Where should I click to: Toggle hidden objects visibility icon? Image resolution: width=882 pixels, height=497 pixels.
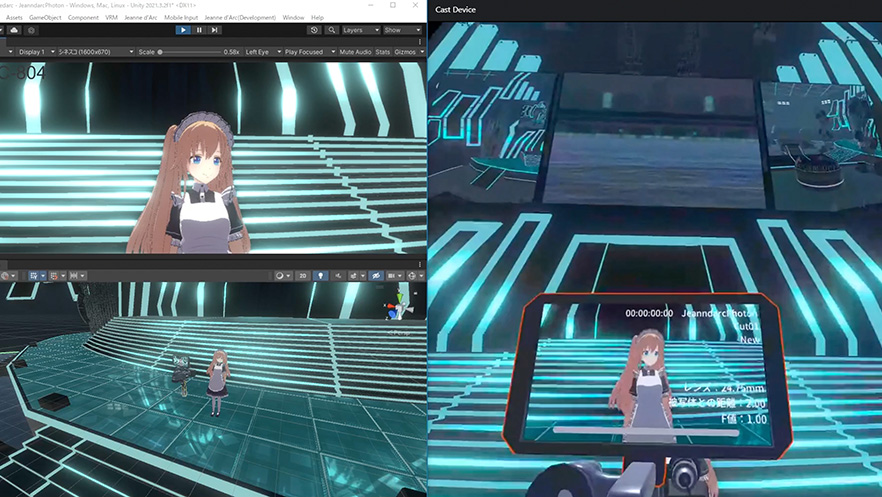(376, 275)
